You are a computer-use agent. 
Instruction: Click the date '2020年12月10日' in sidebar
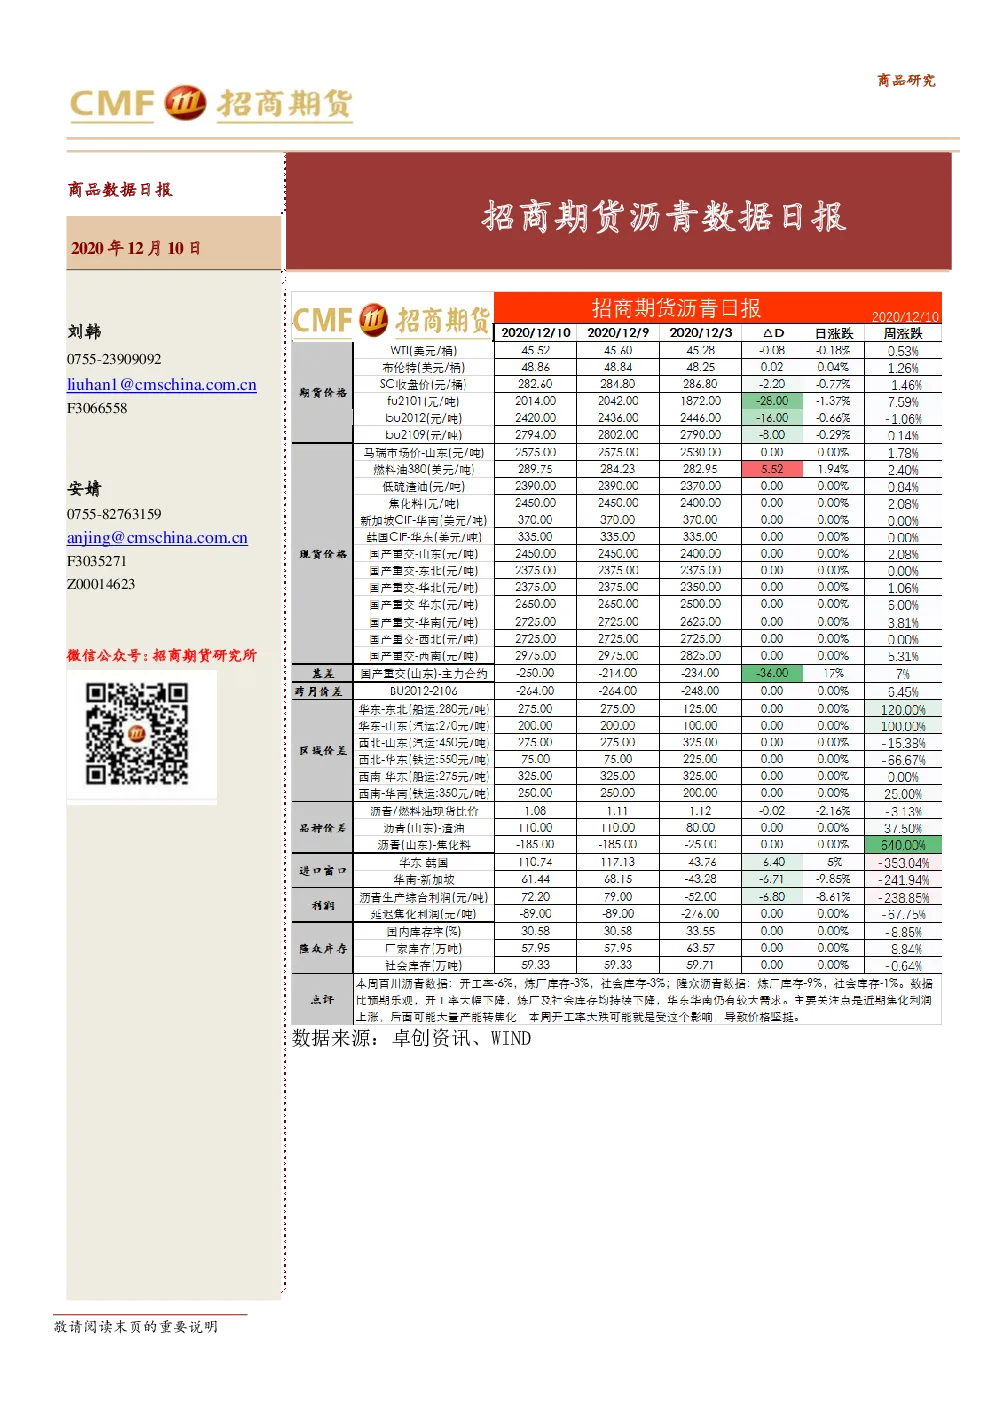tap(136, 248)
